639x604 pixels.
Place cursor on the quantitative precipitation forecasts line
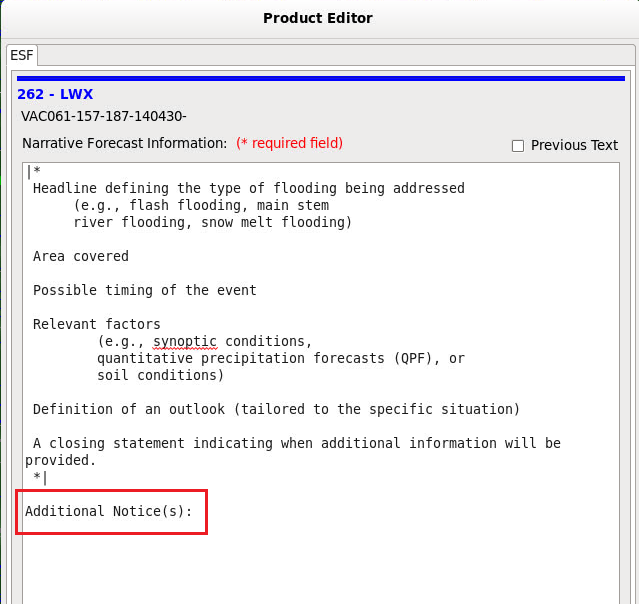(x=281, y=358)
